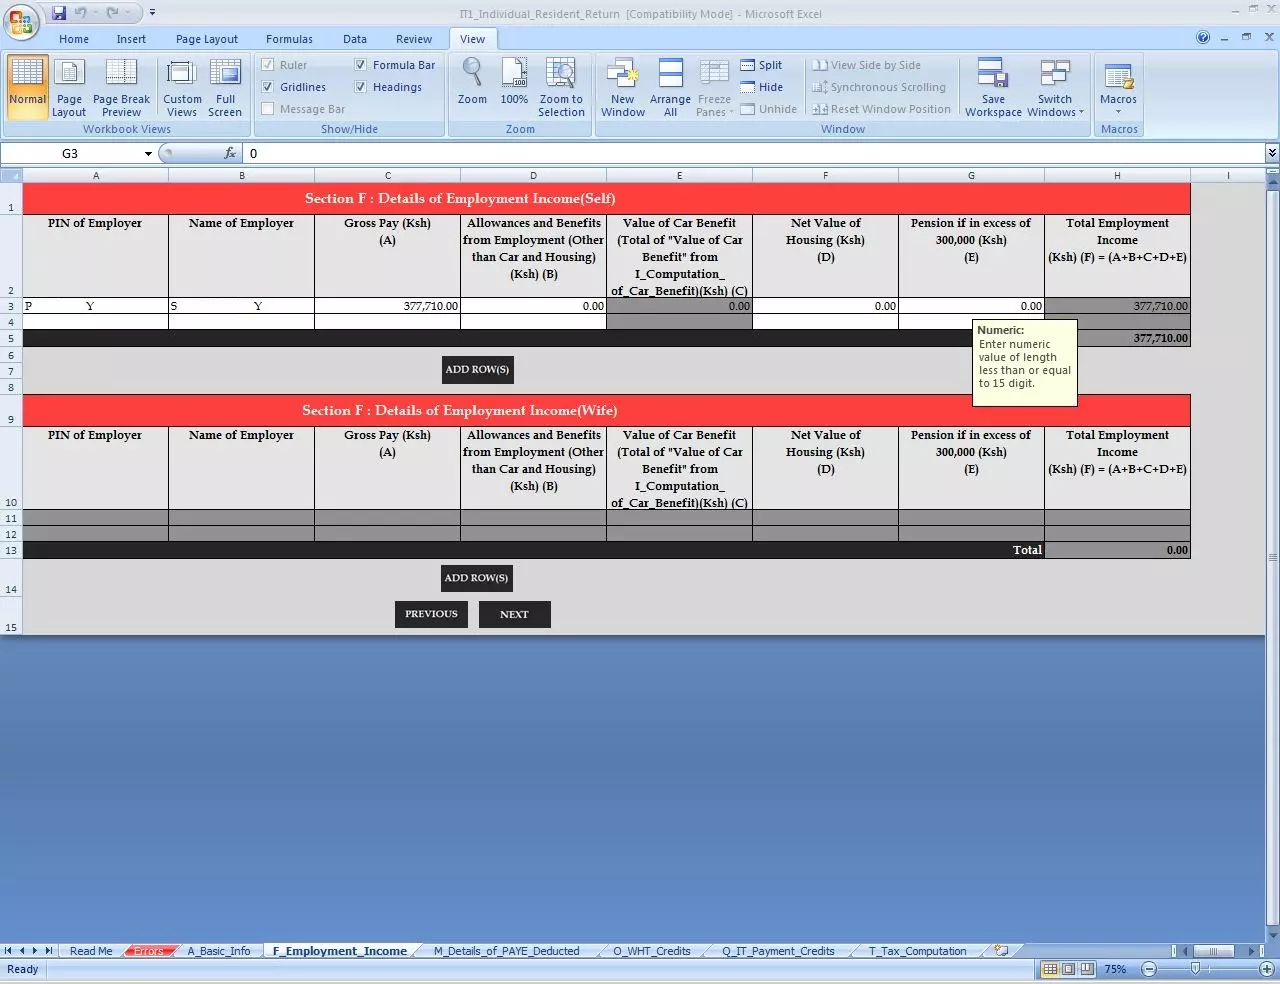Viewport: 1280px width, 984px height.
Task: Click into the formula bar field
Action: 754,153
